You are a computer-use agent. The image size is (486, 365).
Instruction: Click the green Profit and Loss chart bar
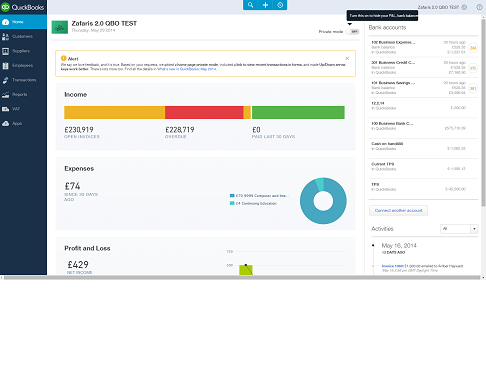click(x=246, y=270)
